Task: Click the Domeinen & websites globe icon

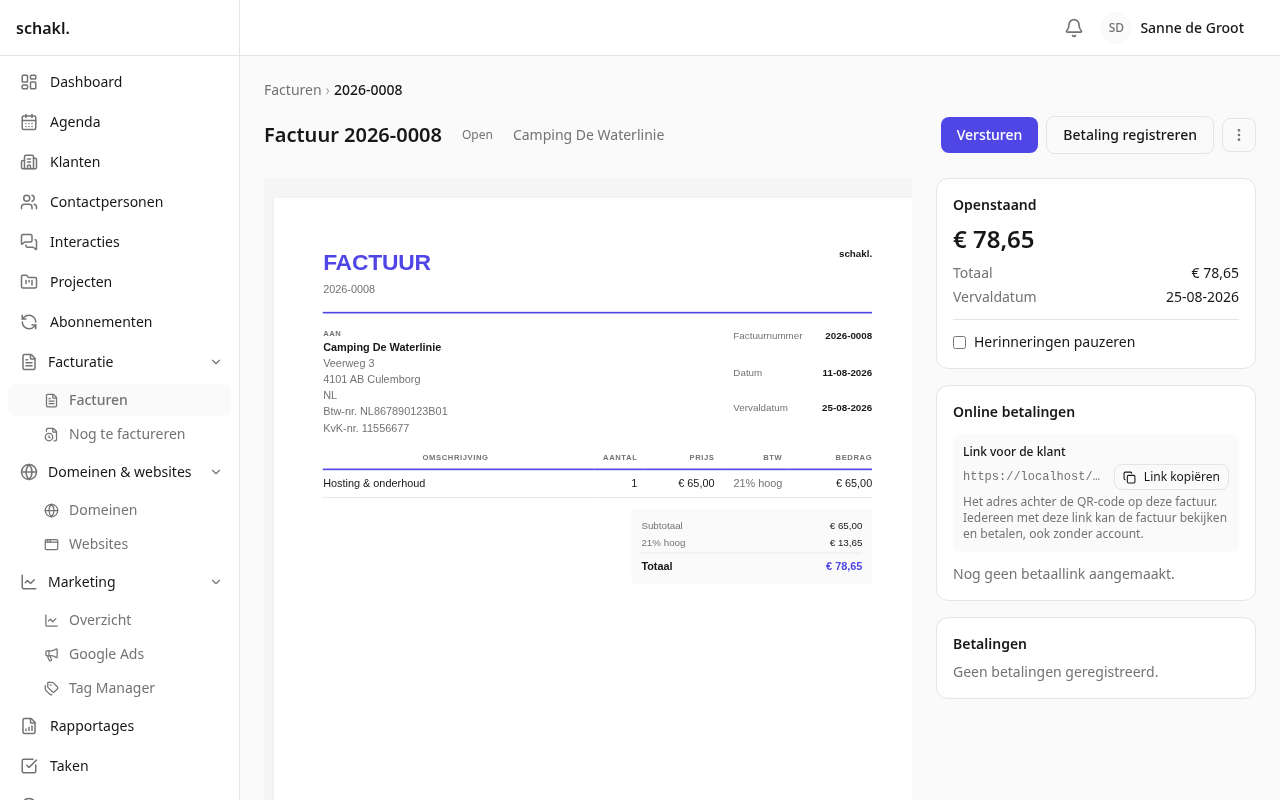Action: click(x=29, y=472)
